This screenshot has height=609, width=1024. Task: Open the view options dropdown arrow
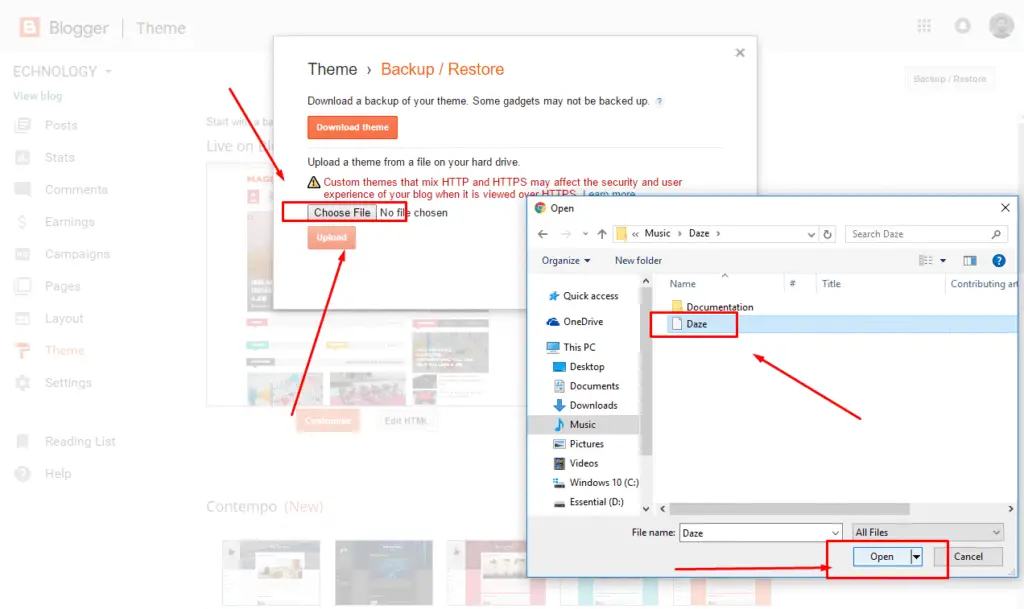pyautogui.click(x=943, y=260)
